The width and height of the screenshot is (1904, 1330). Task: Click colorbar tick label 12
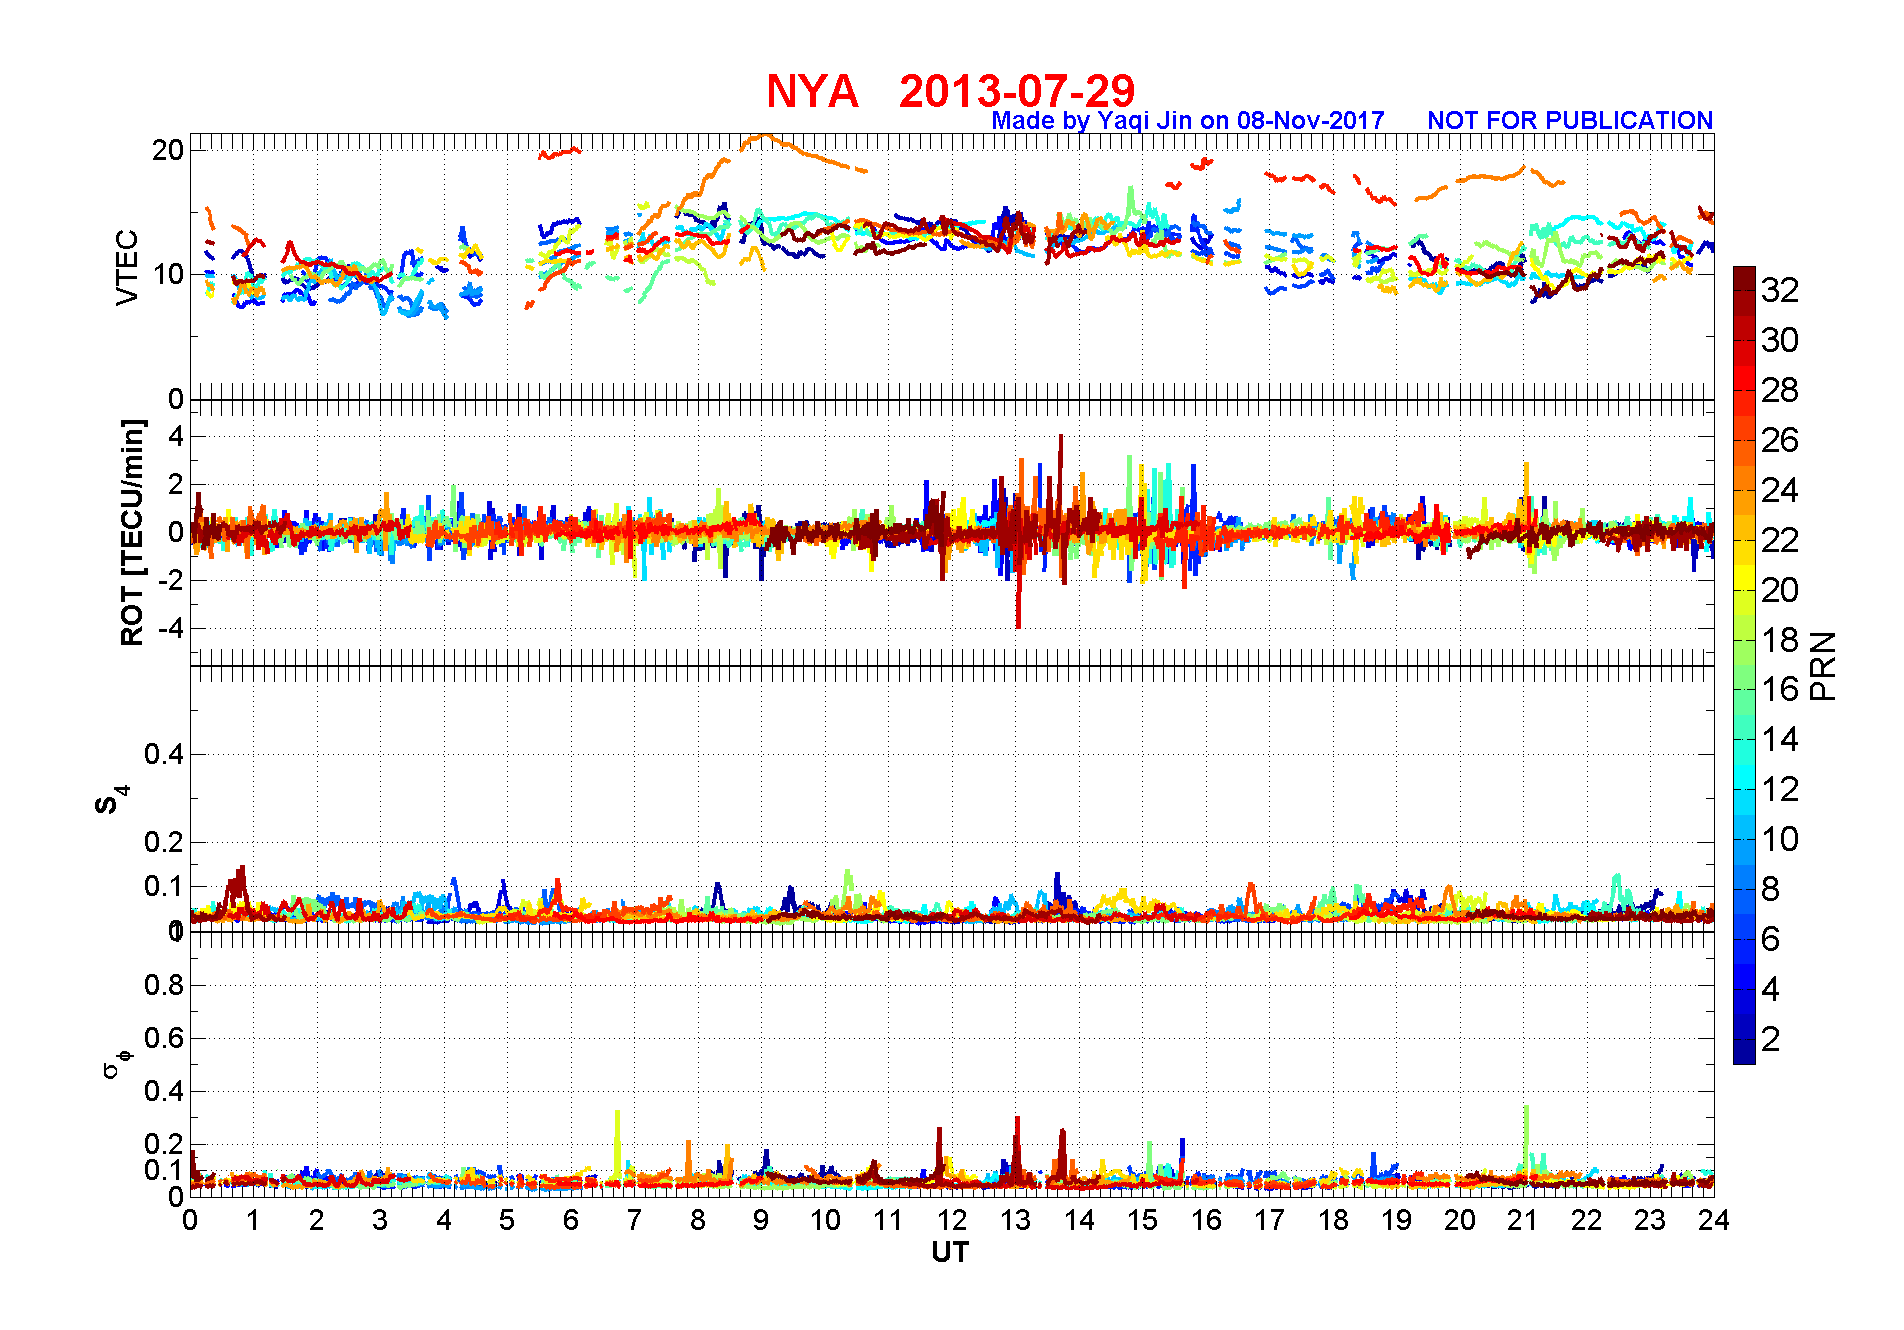coord(1780,789)
